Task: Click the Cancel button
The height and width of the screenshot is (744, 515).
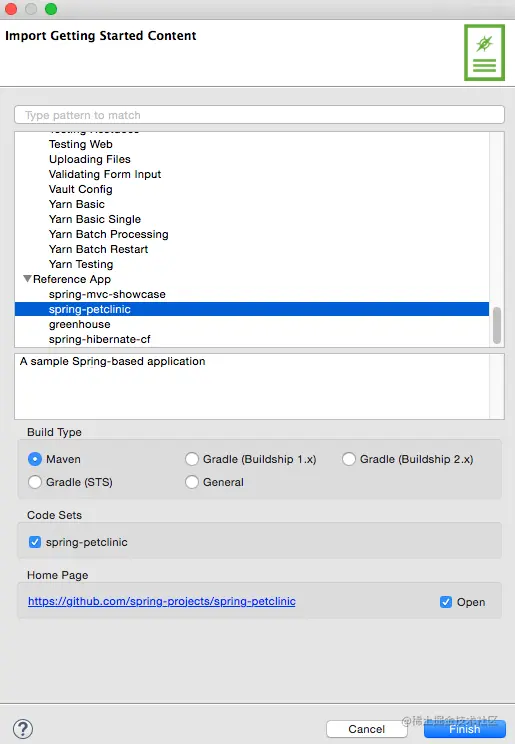Action: (366, 729)
